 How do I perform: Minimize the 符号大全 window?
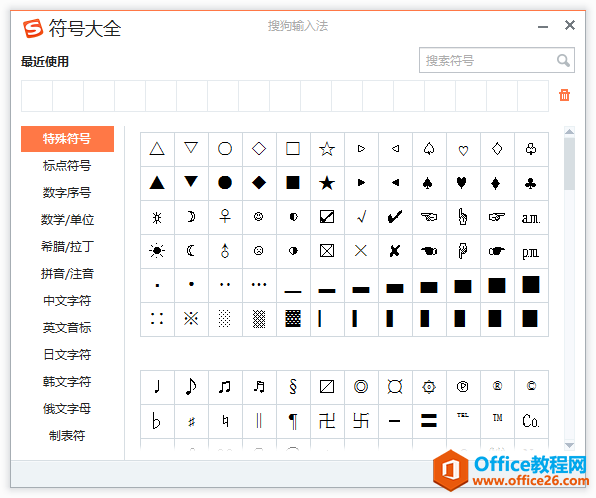tap(543, 27)
